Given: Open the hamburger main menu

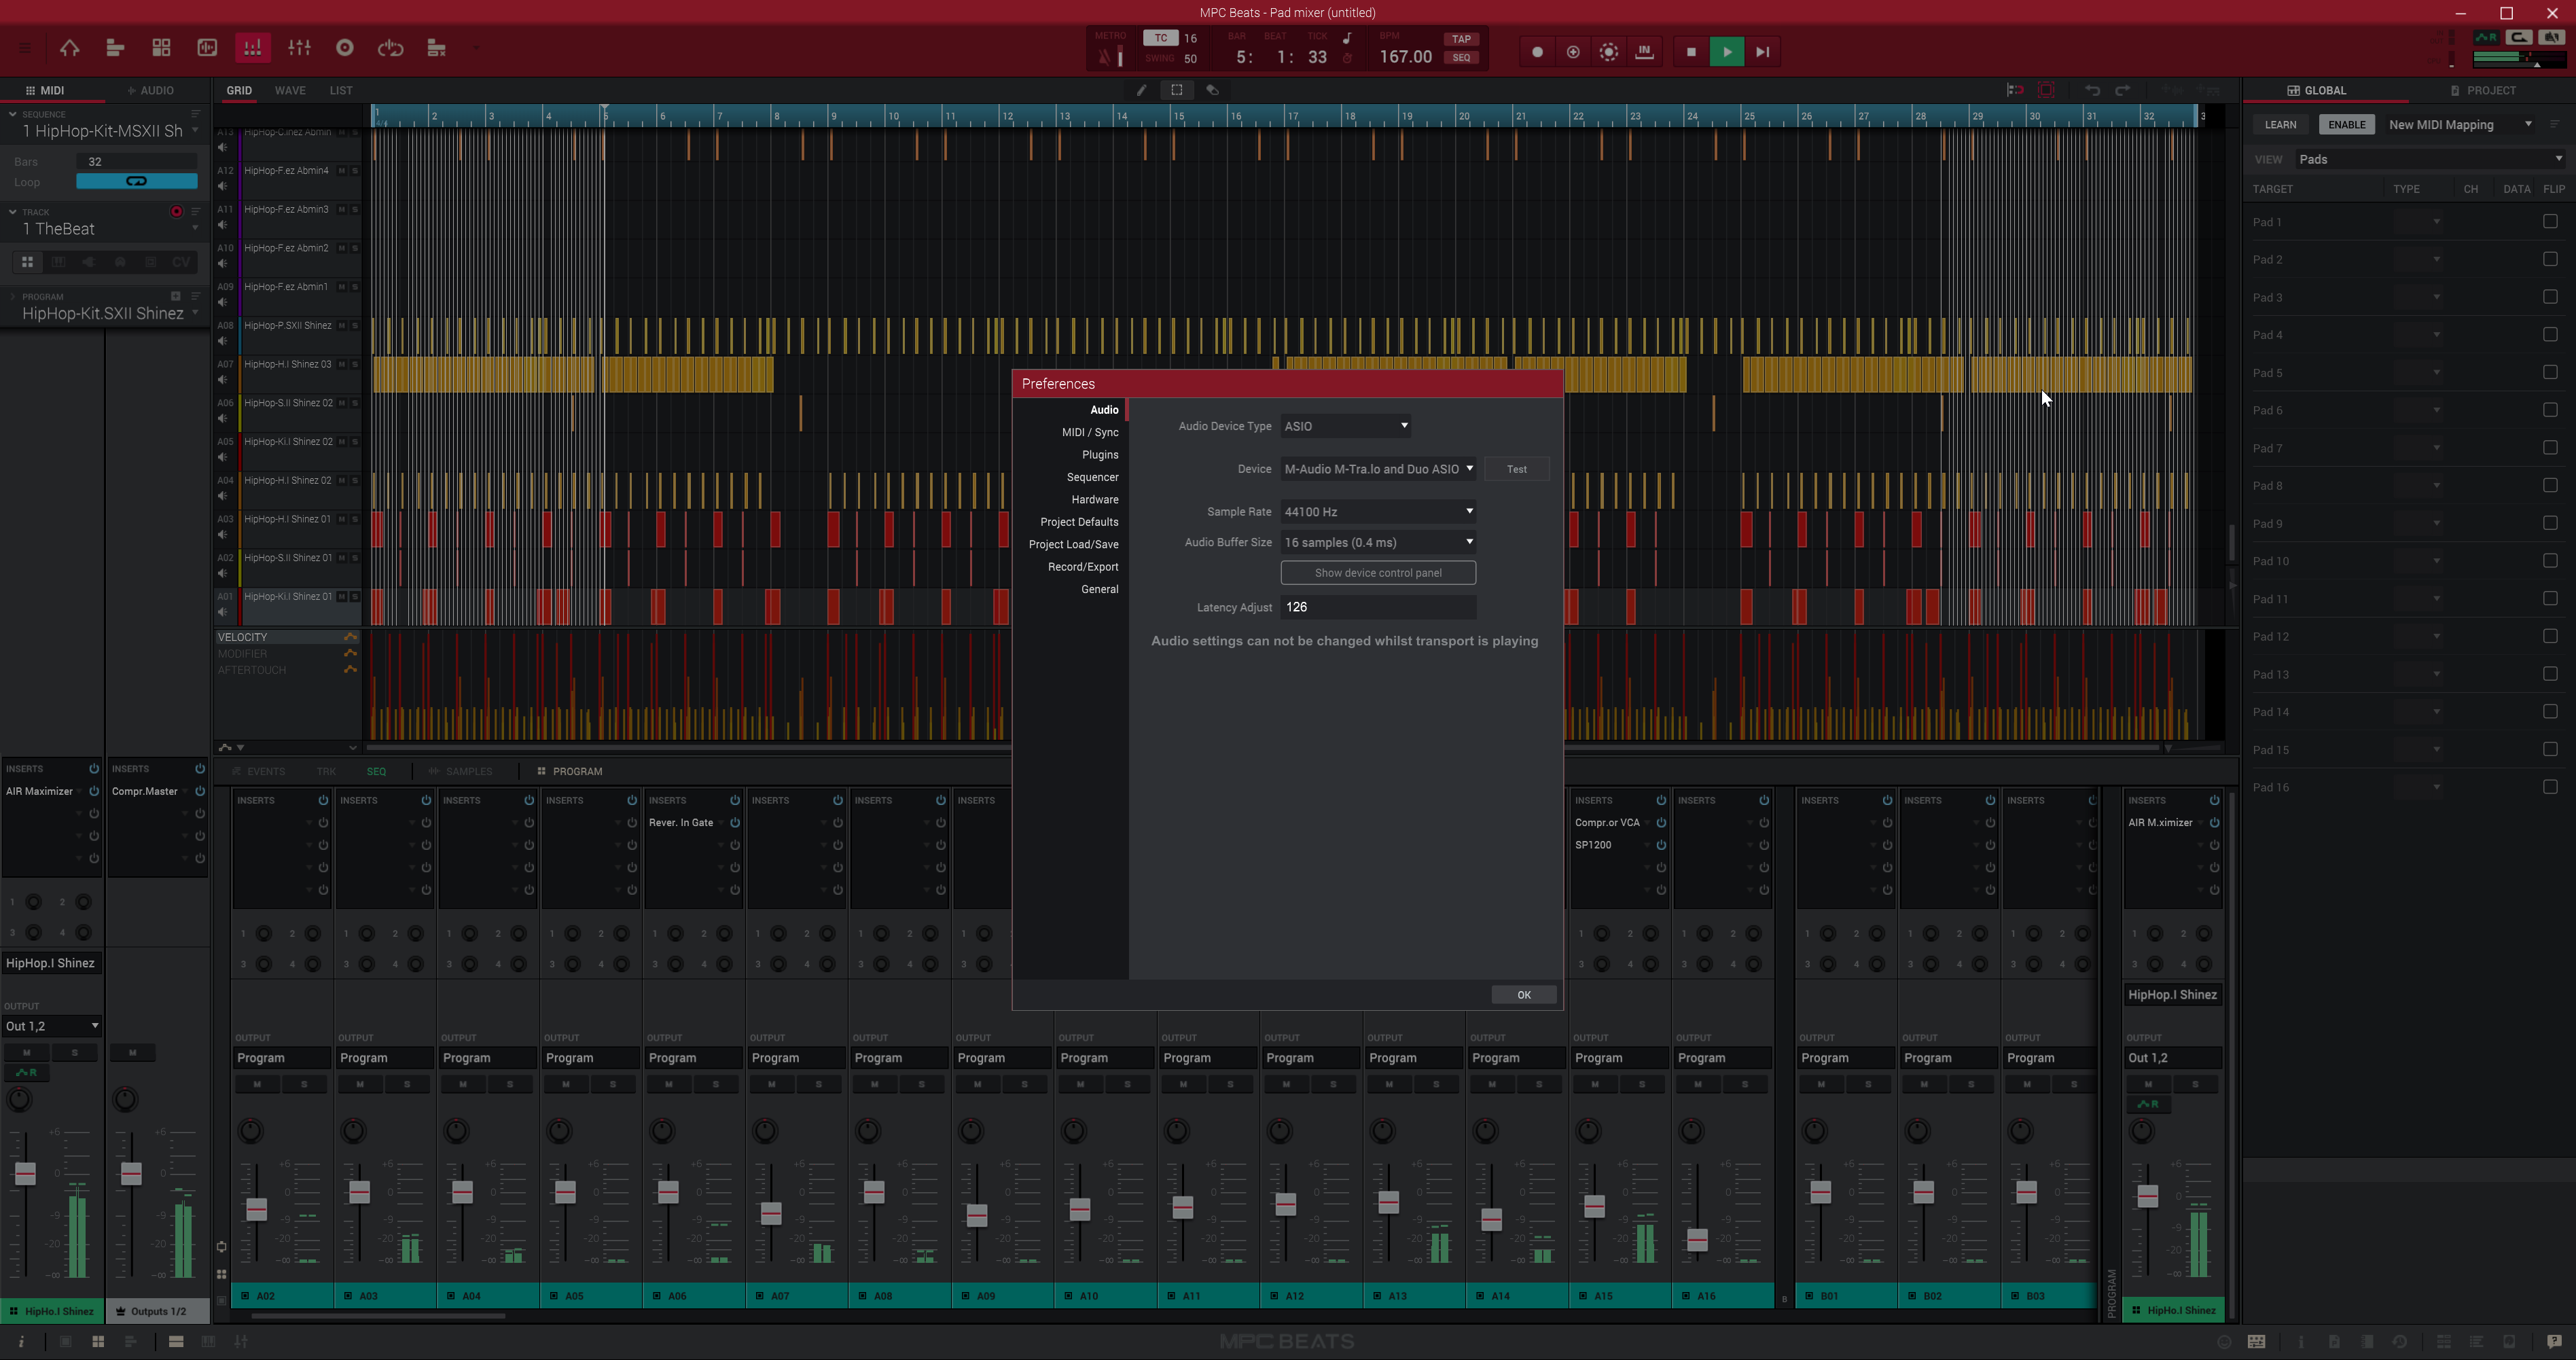Looking at the screenshot, I should [x=24, y=48].
